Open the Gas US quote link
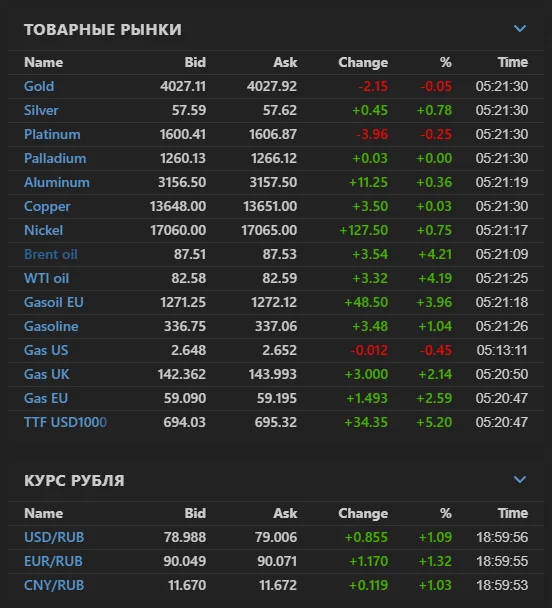Screen dimensions: 552x608 [46, 351]
